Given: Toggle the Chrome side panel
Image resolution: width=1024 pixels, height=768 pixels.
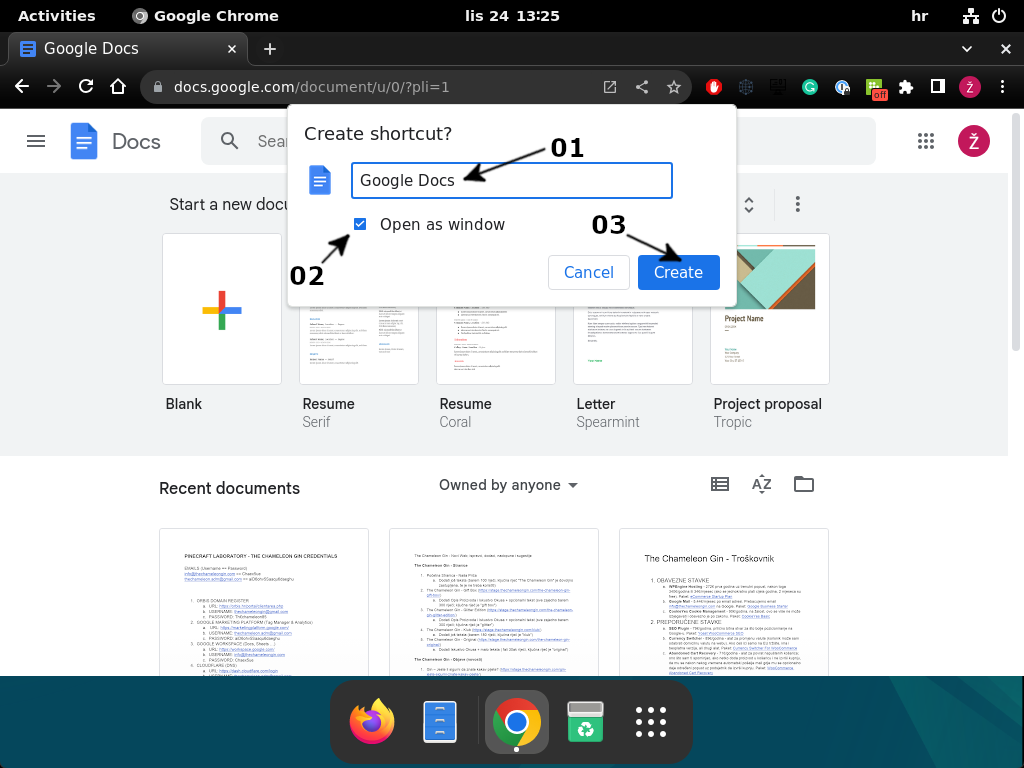Looking at the screenshot, I should (x=938, y=87).
